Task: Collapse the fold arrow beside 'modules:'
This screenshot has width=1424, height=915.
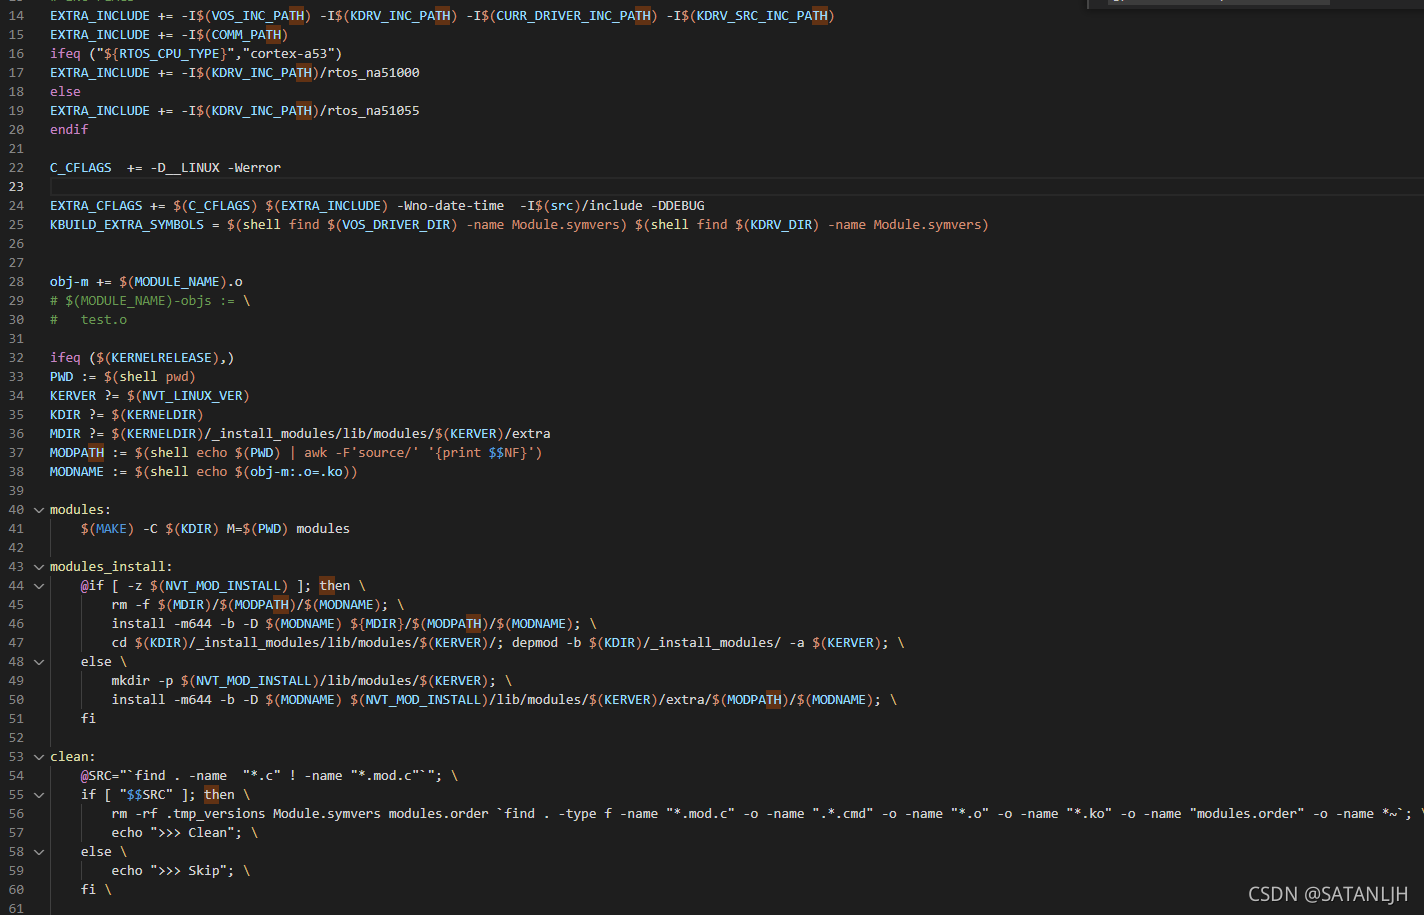Action: (x=39, y=510)
